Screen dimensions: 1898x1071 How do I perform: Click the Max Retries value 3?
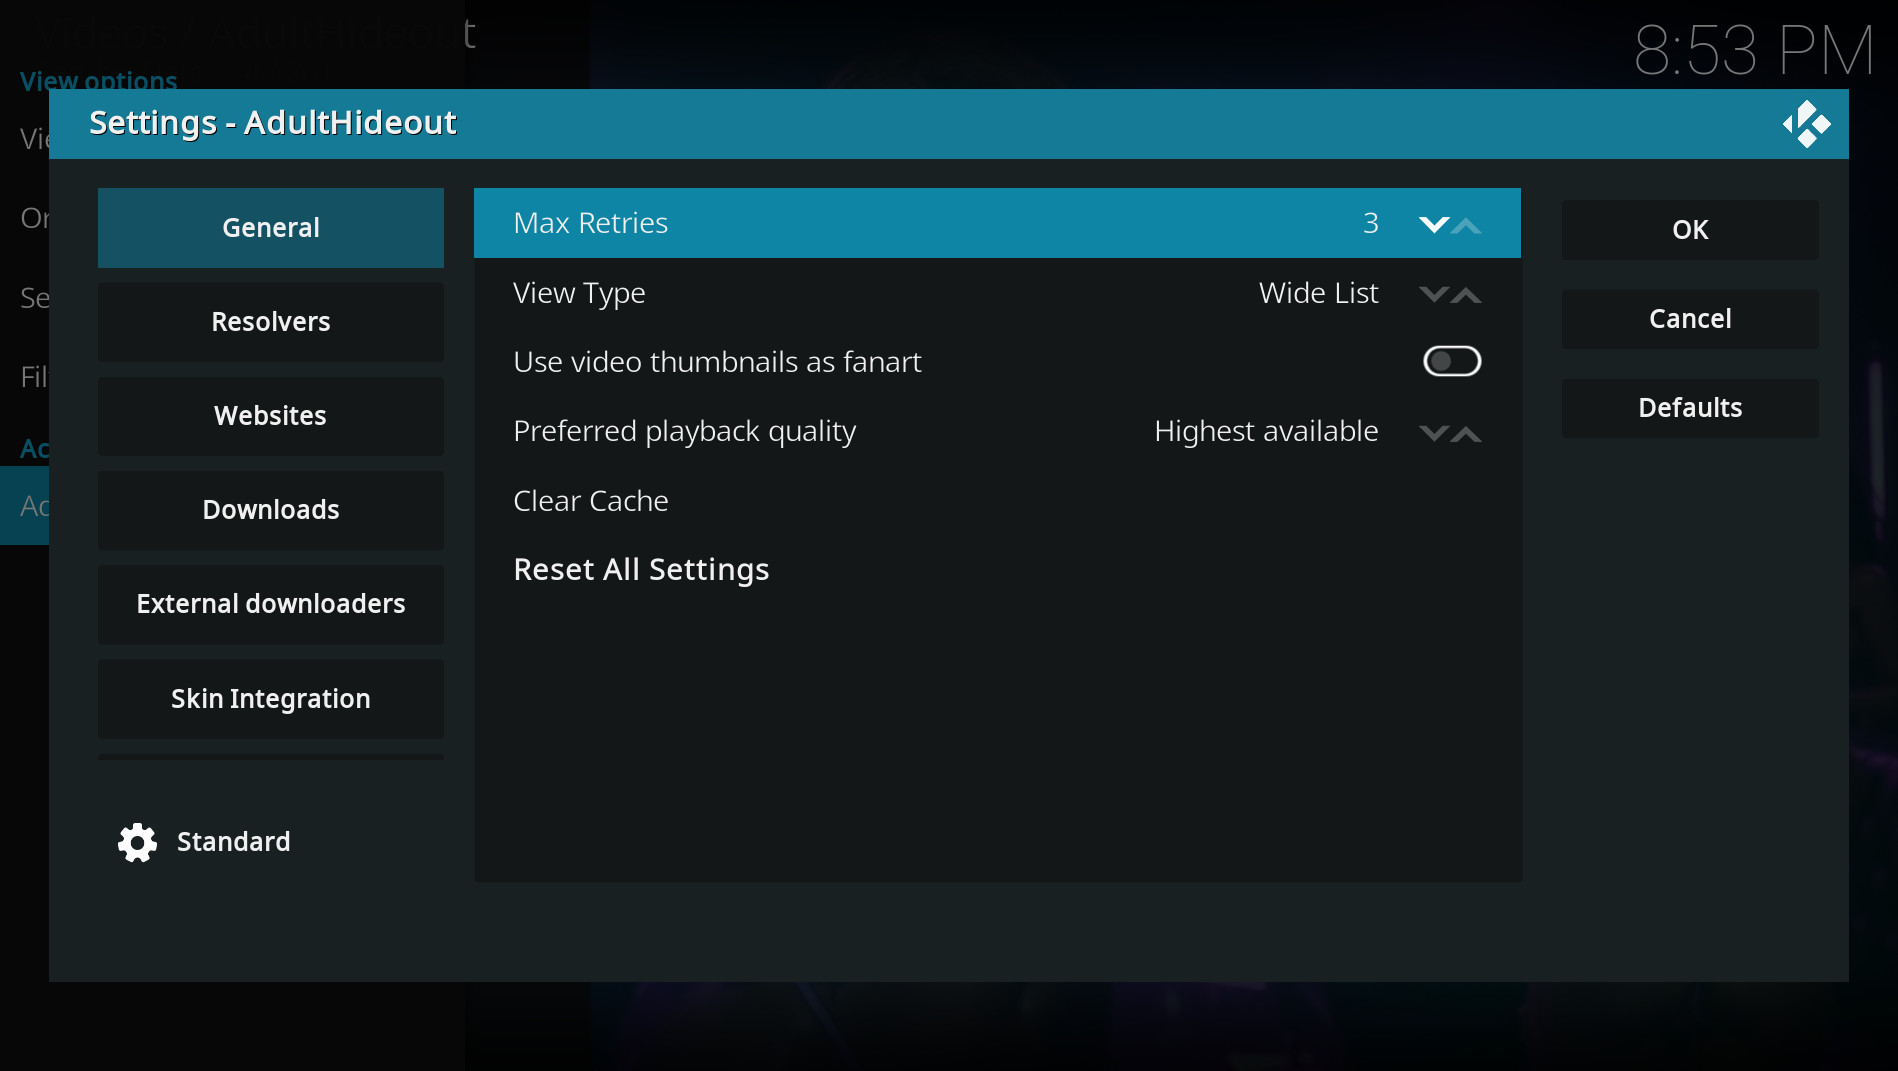pyautogui.click(x=1371, y=223)
